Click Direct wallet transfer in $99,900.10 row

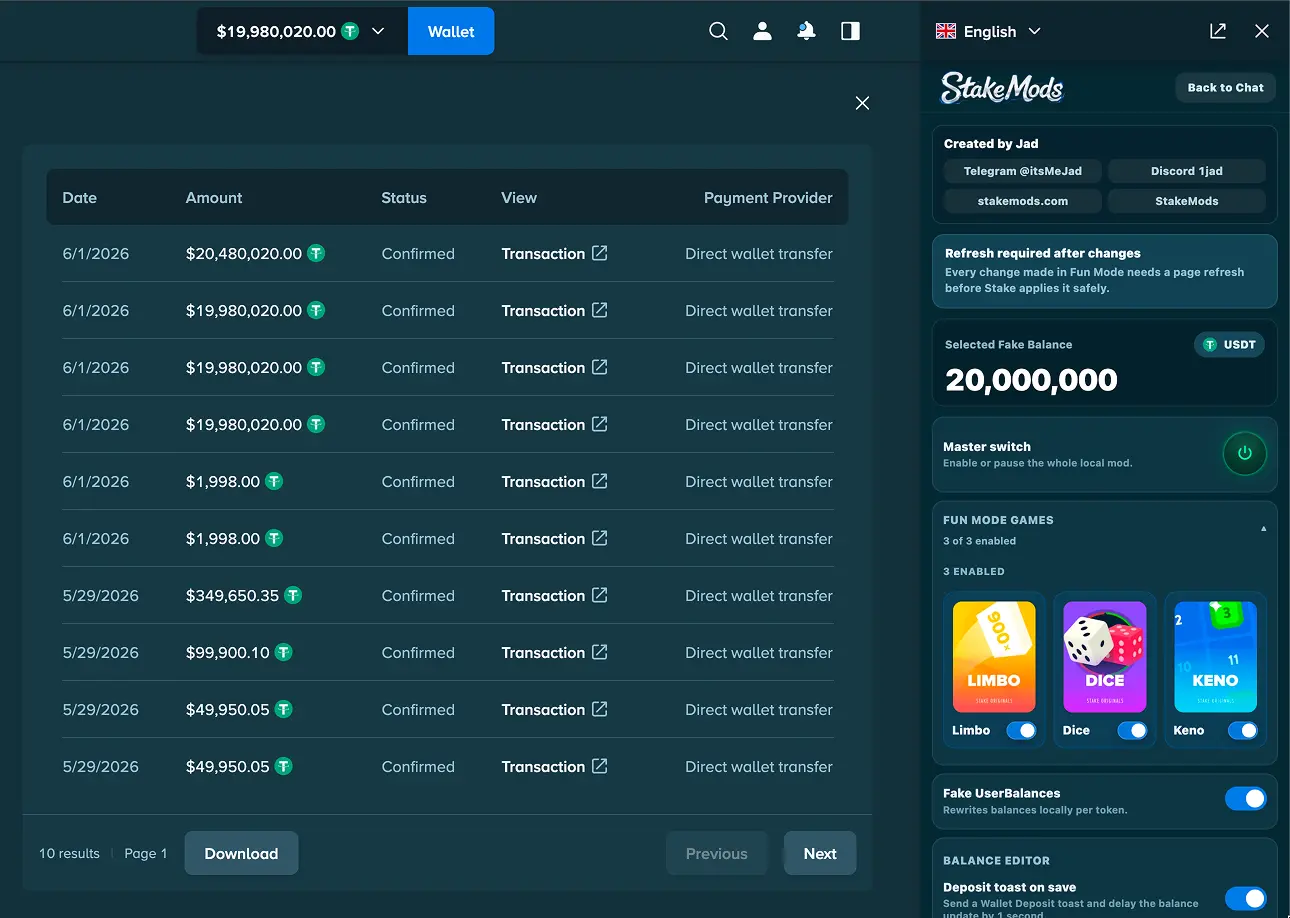pos(759,652)
